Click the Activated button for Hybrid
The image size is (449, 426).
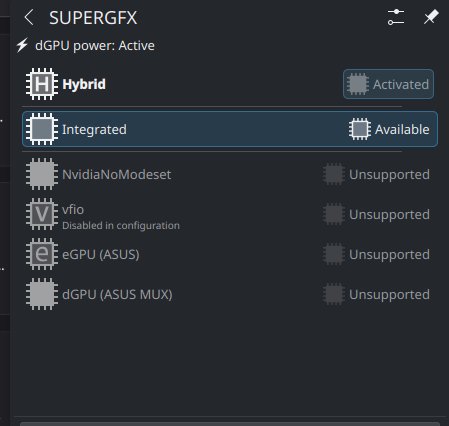388,84
